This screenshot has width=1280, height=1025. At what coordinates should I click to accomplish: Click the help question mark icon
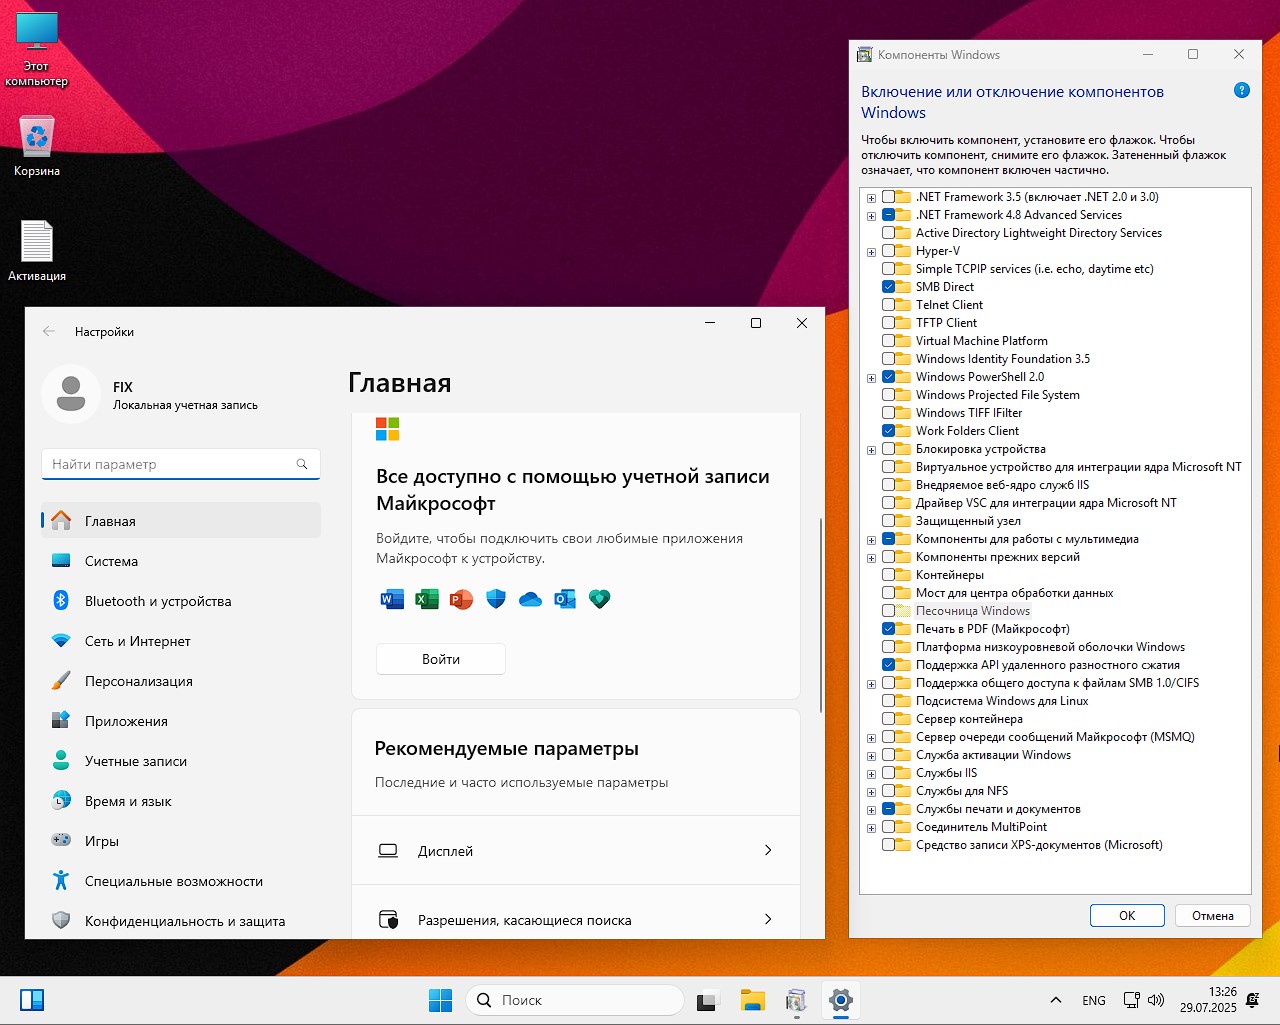point(1242,91)
